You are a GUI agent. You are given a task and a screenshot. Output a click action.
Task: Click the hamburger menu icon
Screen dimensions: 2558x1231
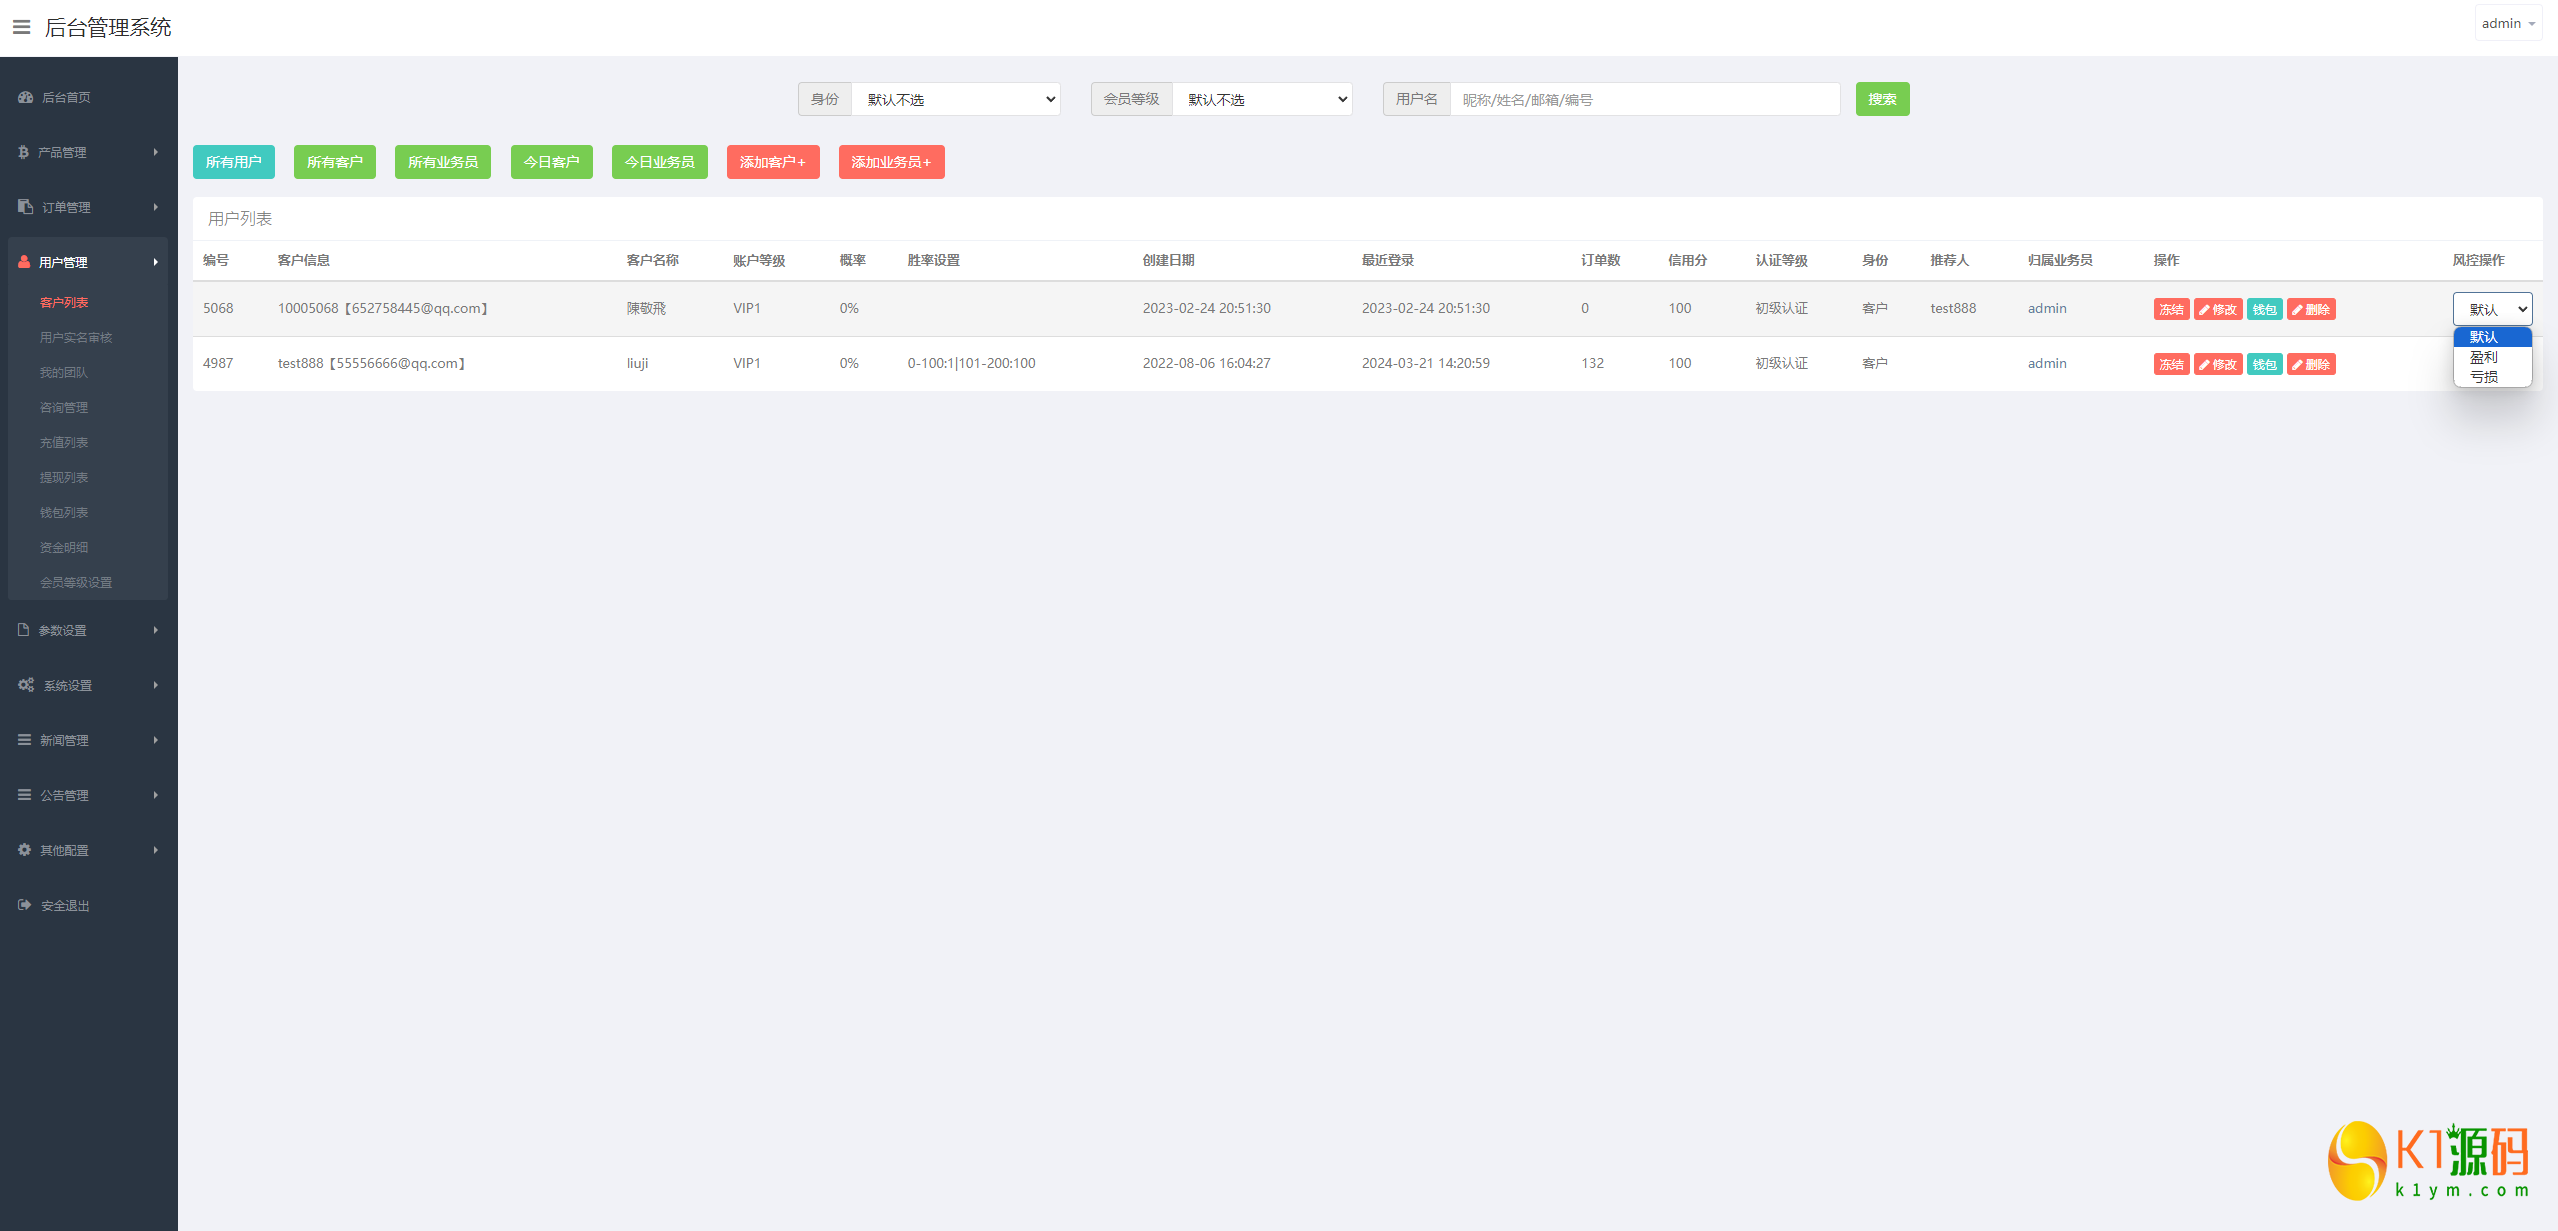click(21, 27)
